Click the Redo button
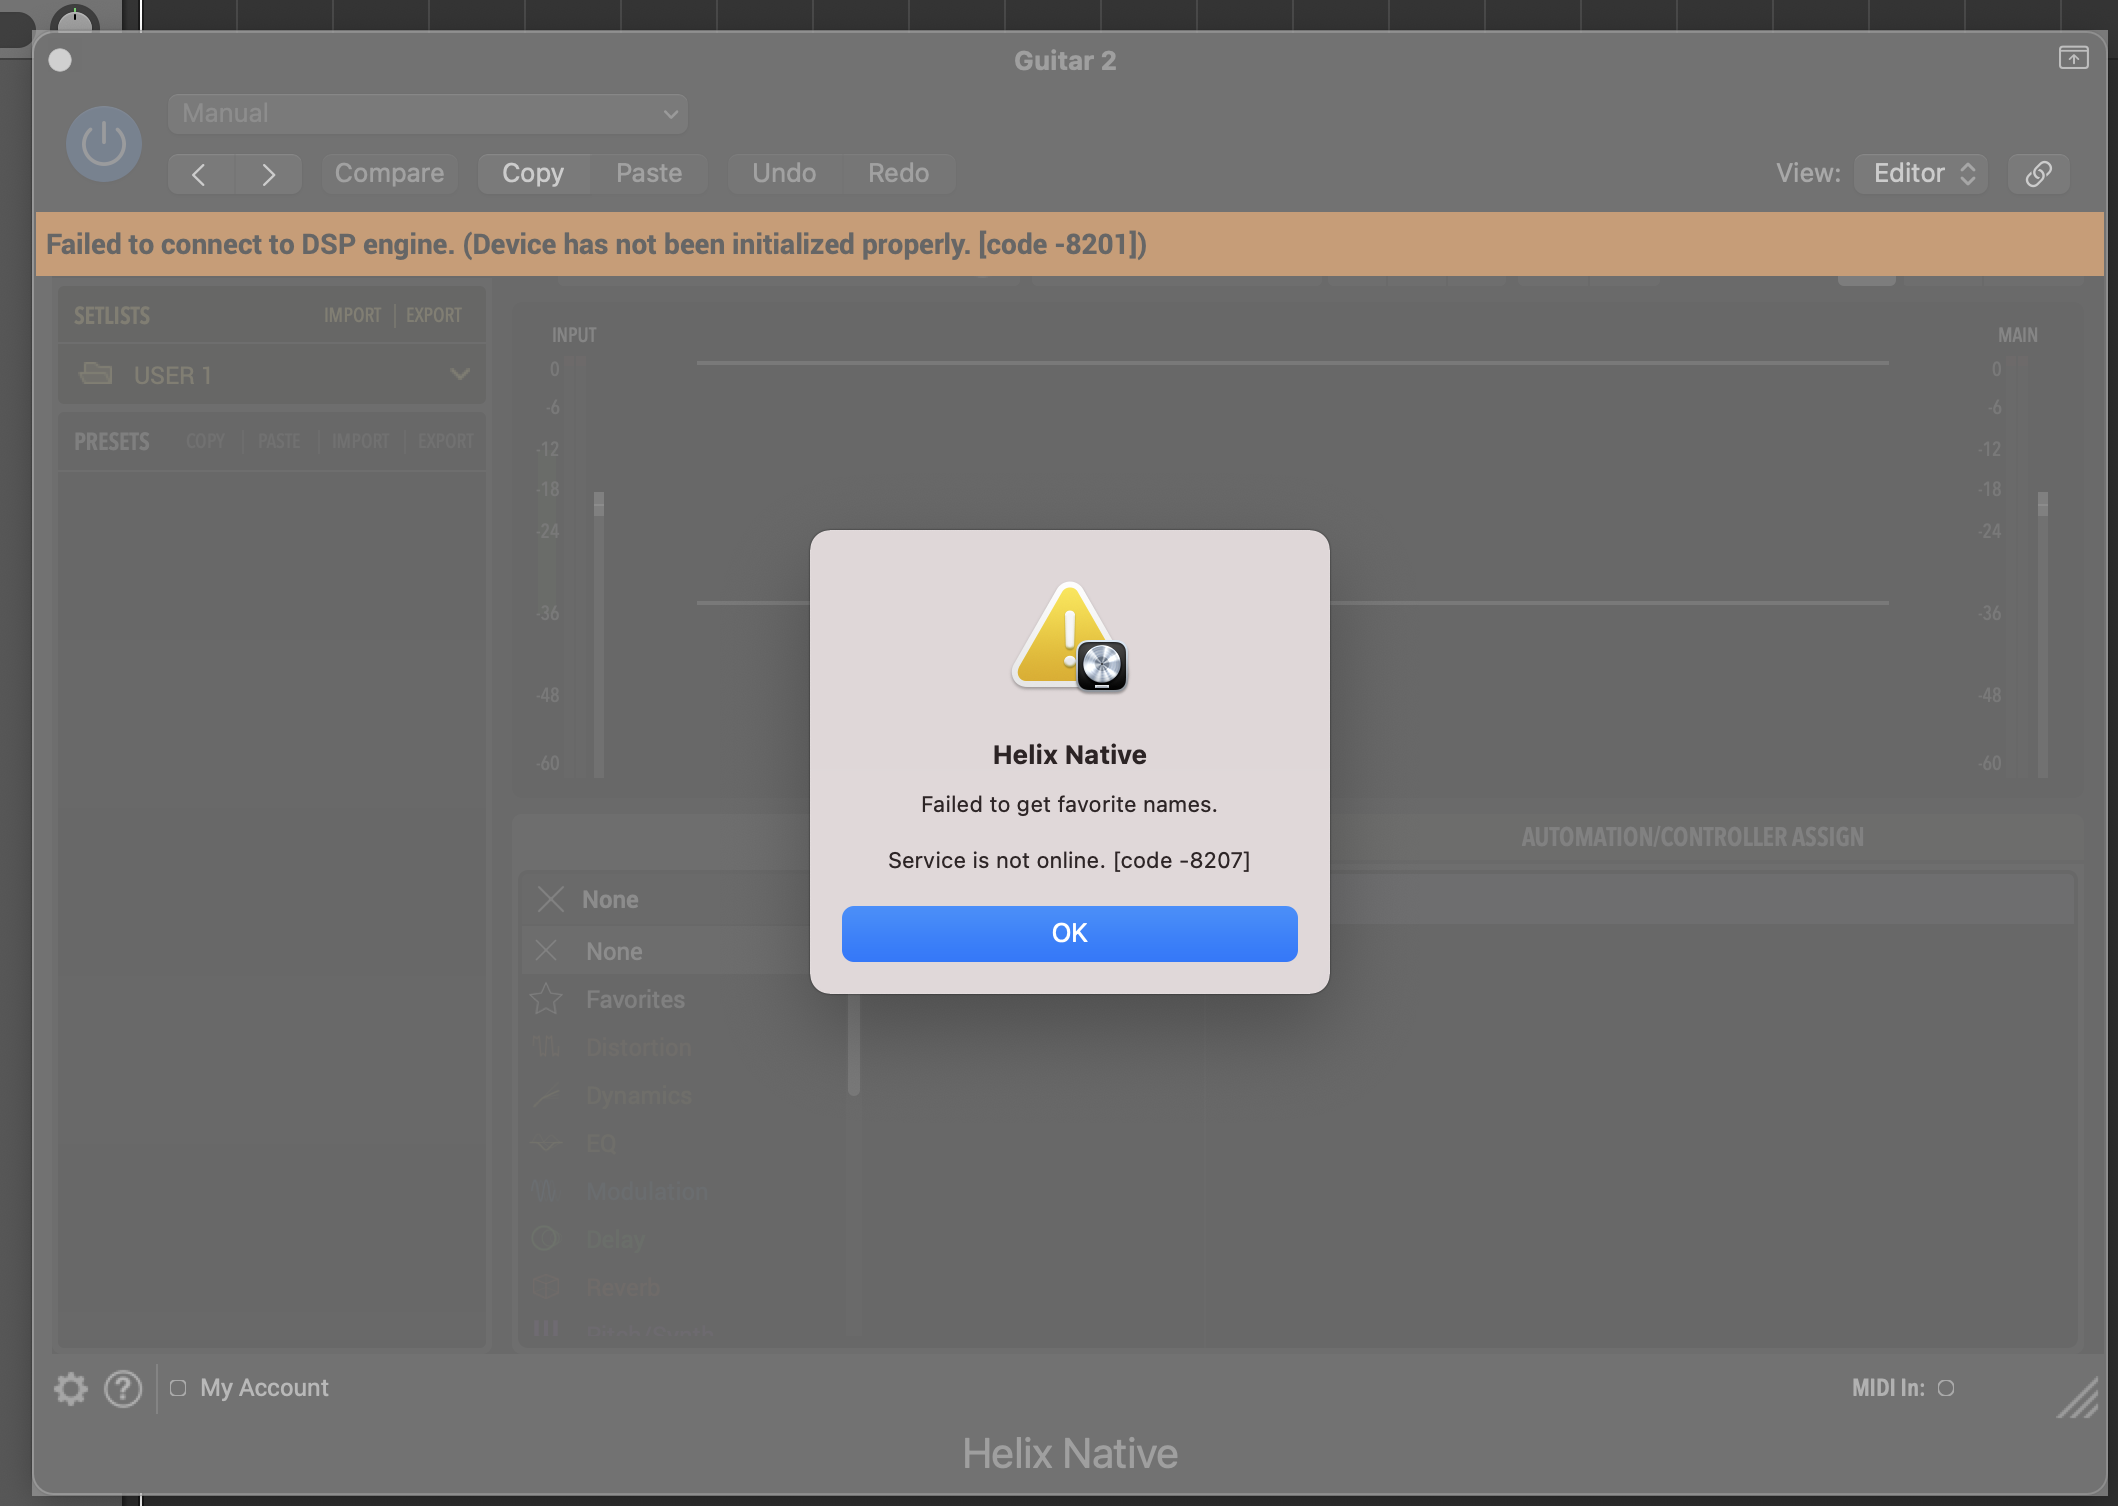 898,173
